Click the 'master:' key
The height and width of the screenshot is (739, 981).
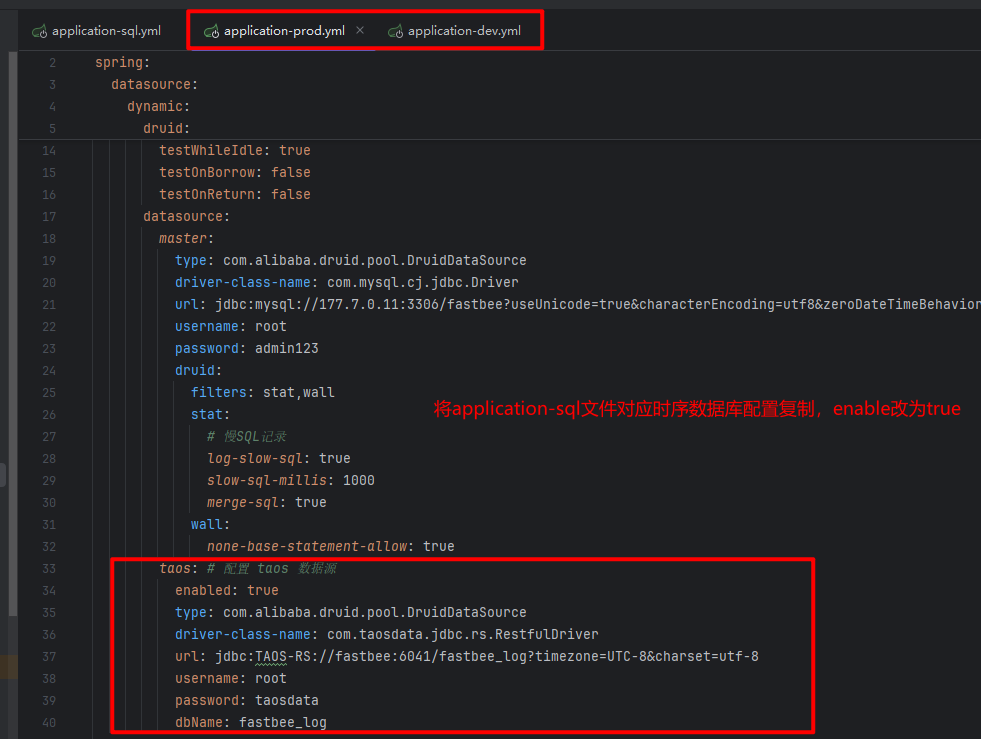pyautogui.click(x=186, y=238)
